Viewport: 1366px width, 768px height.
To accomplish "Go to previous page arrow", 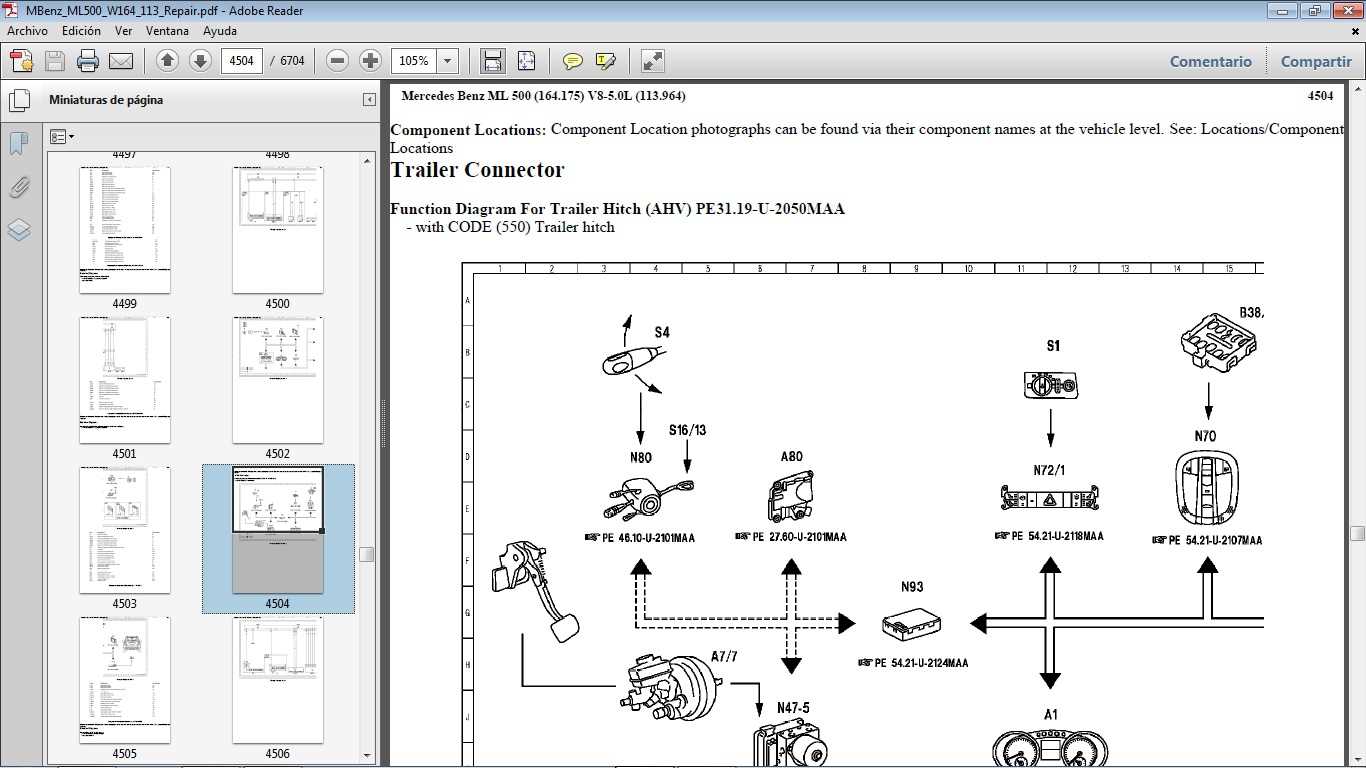I will pos(167,61).
